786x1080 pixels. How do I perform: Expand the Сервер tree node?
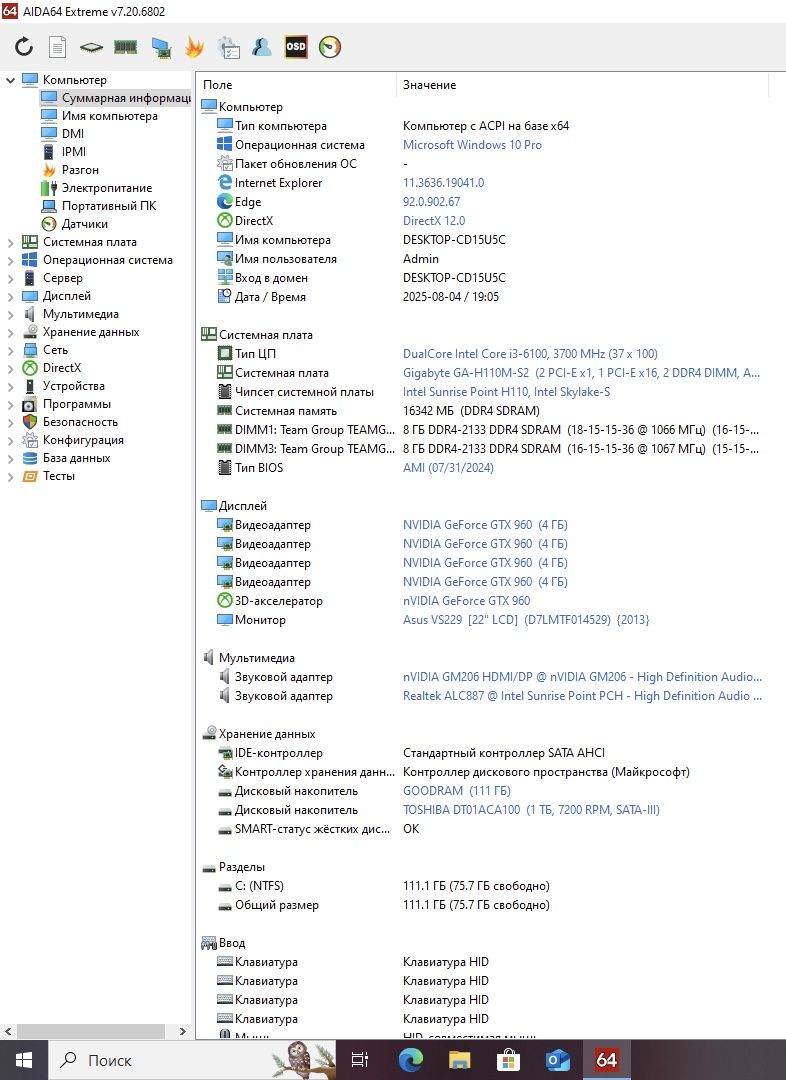tap(10, 278)
